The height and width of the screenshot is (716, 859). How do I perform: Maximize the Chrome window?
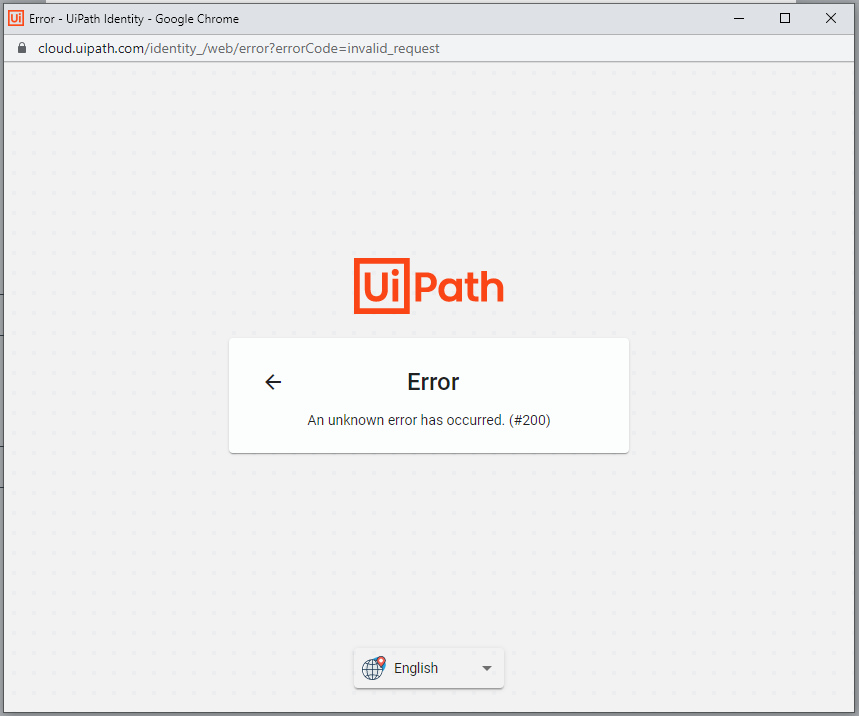tap(784, 18)
